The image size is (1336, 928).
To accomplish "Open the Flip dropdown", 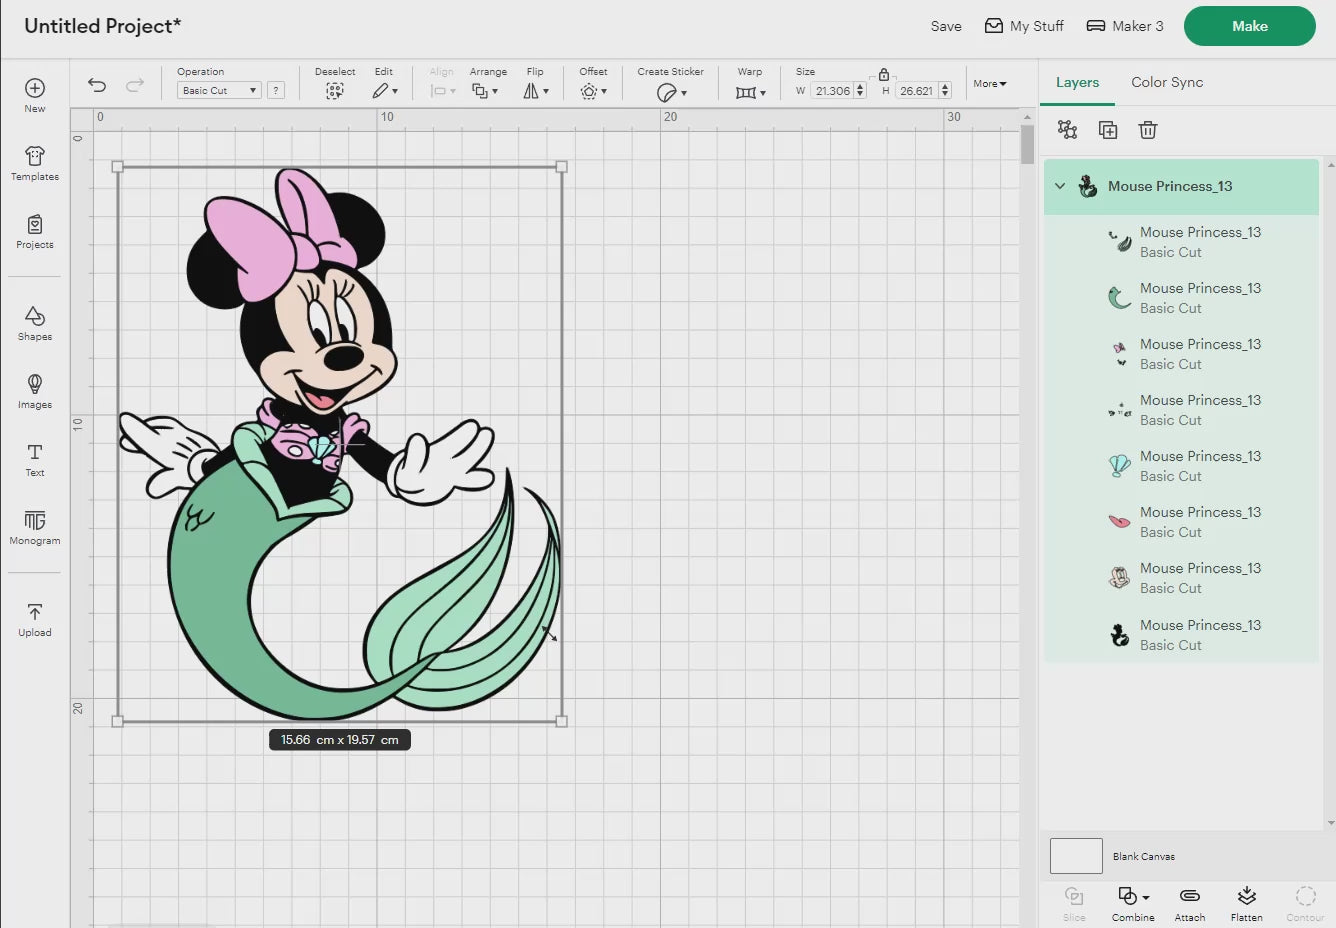I will click(x=536, y=91).
